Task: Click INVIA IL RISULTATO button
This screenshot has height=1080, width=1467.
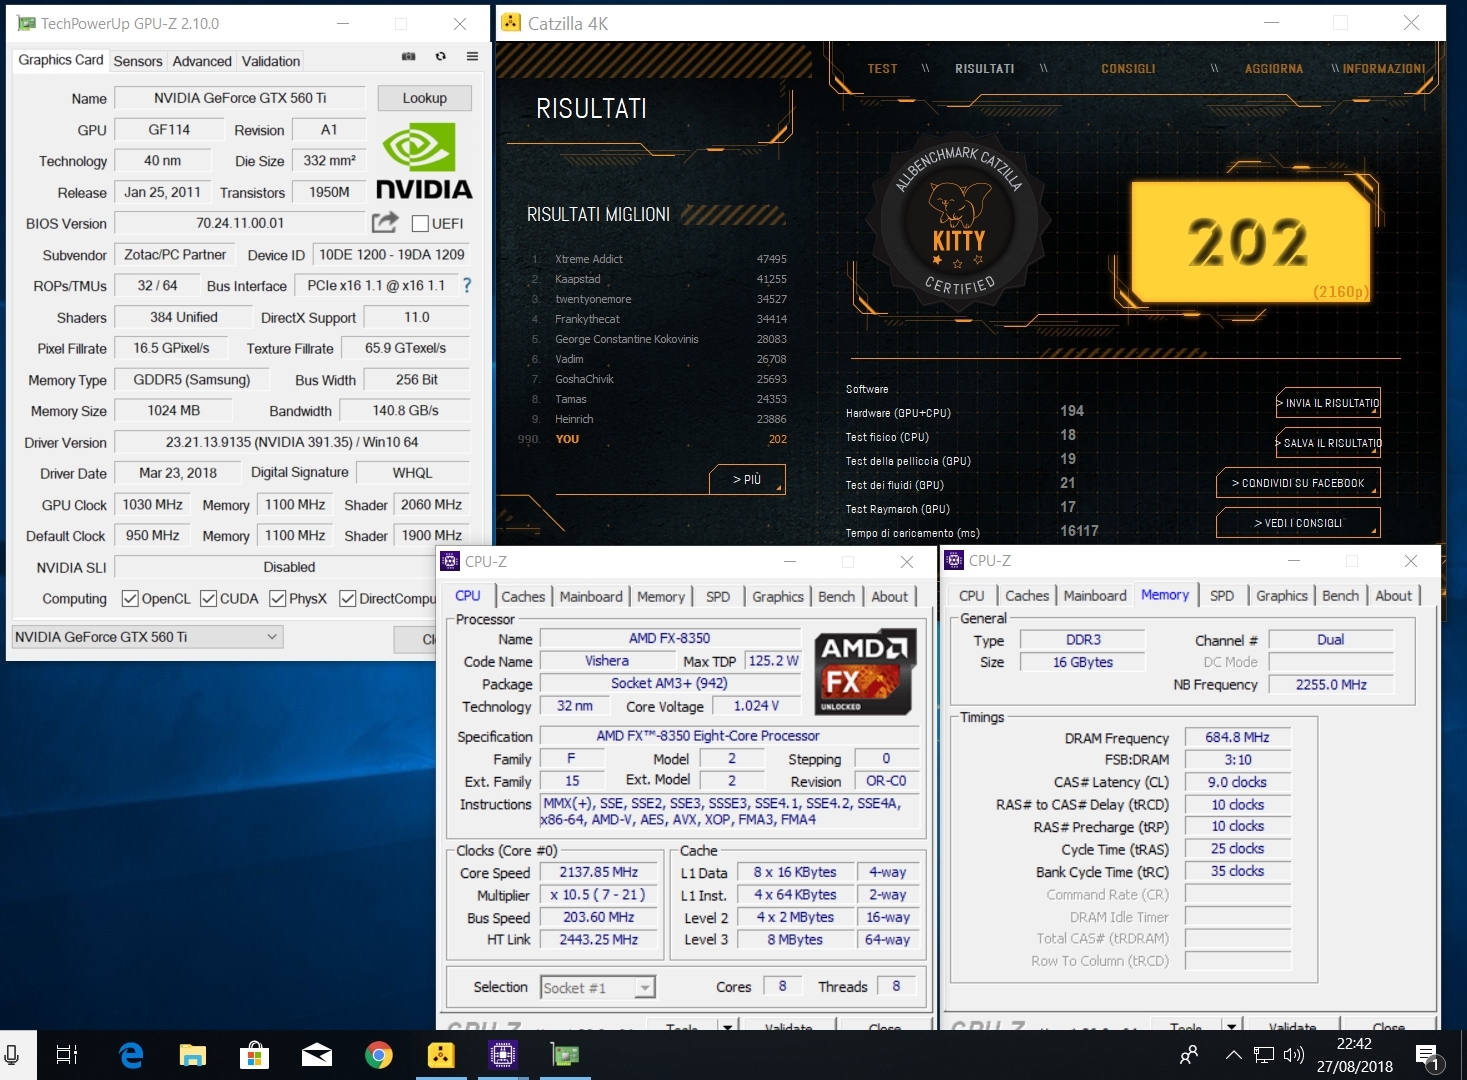Action: [x=1328, y=403]
